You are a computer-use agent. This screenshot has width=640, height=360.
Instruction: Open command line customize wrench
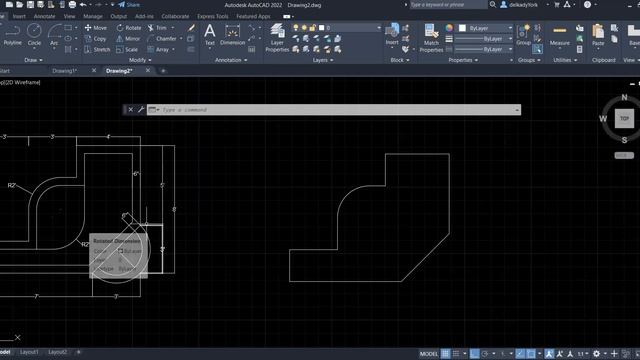[140, 109]
